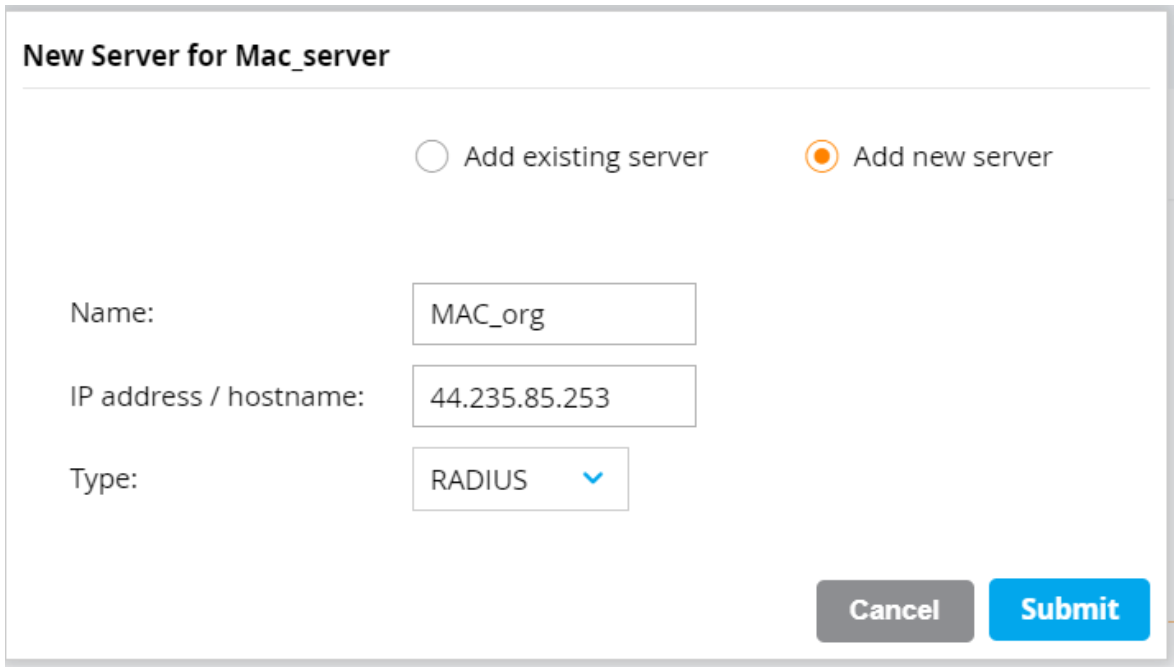Click the blue chevron arrow beside RADIUS
The height and width of the screenshot is (669, 1174).
[x=593, y=479]
